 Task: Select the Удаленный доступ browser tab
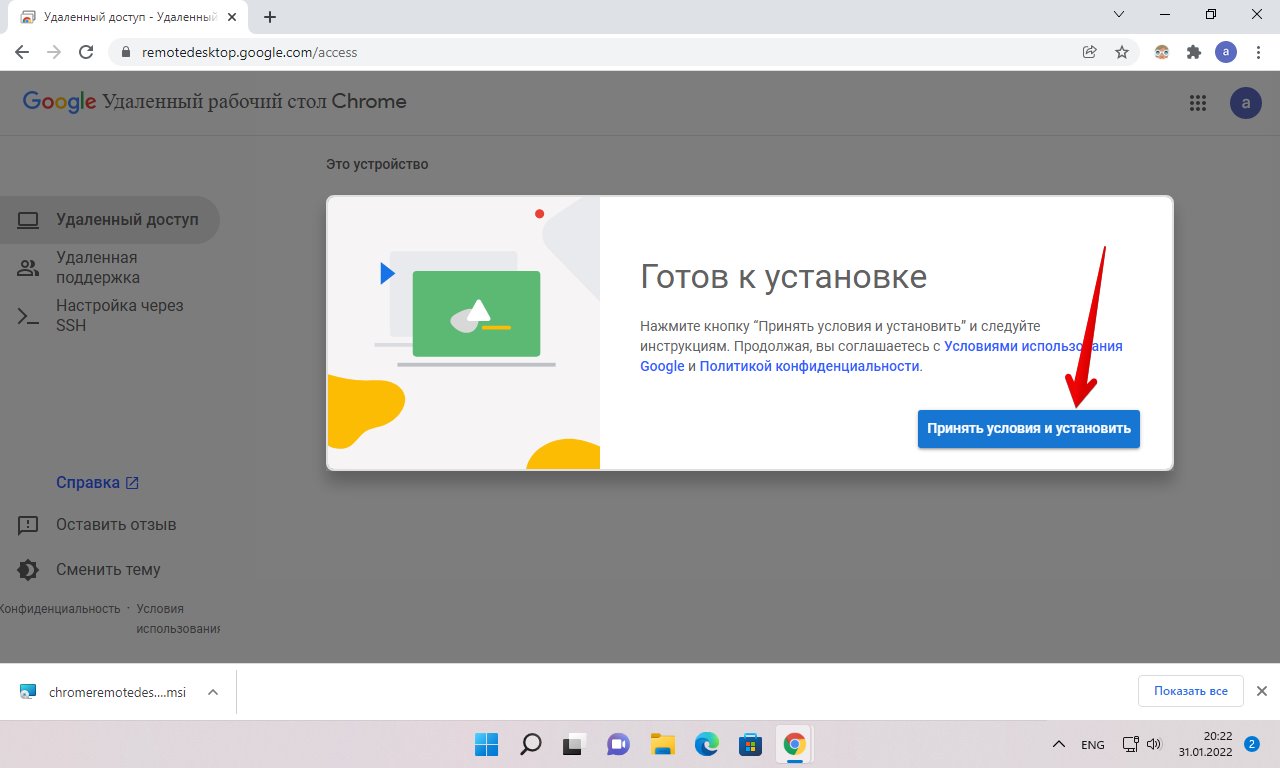[129, 17]
